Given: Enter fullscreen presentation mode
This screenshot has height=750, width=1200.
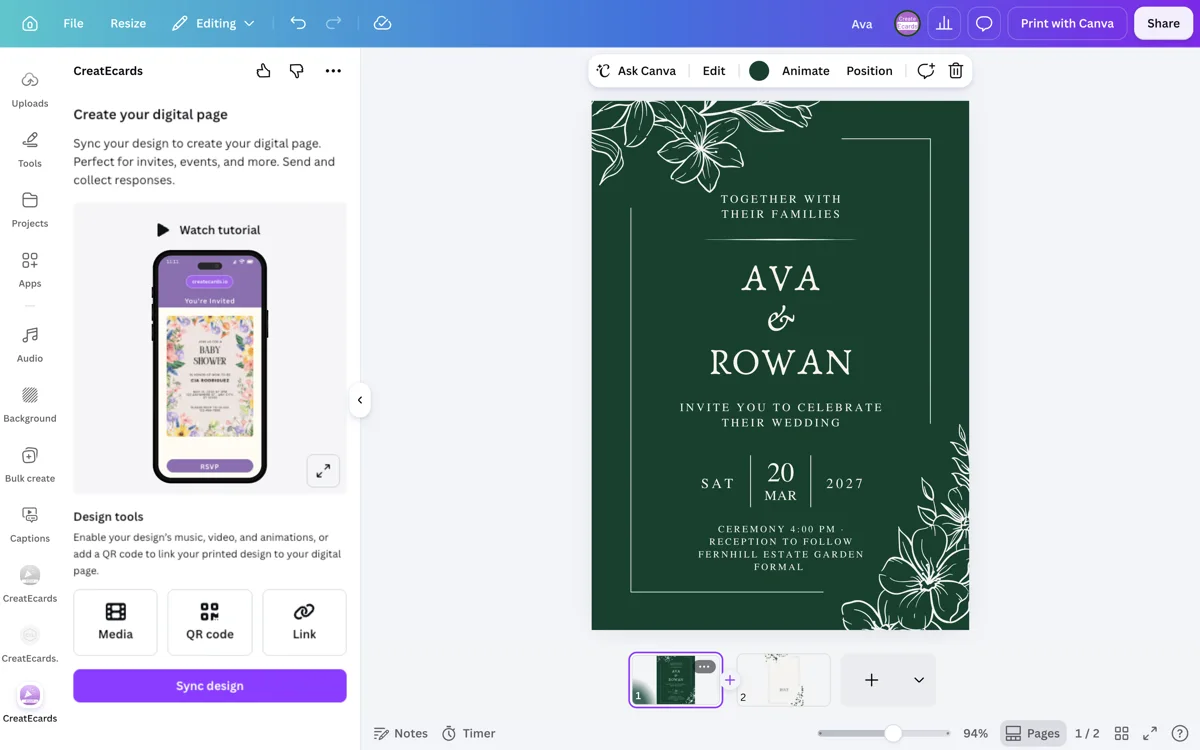Looking at the screenshot, I should (x=1150, y=733).
